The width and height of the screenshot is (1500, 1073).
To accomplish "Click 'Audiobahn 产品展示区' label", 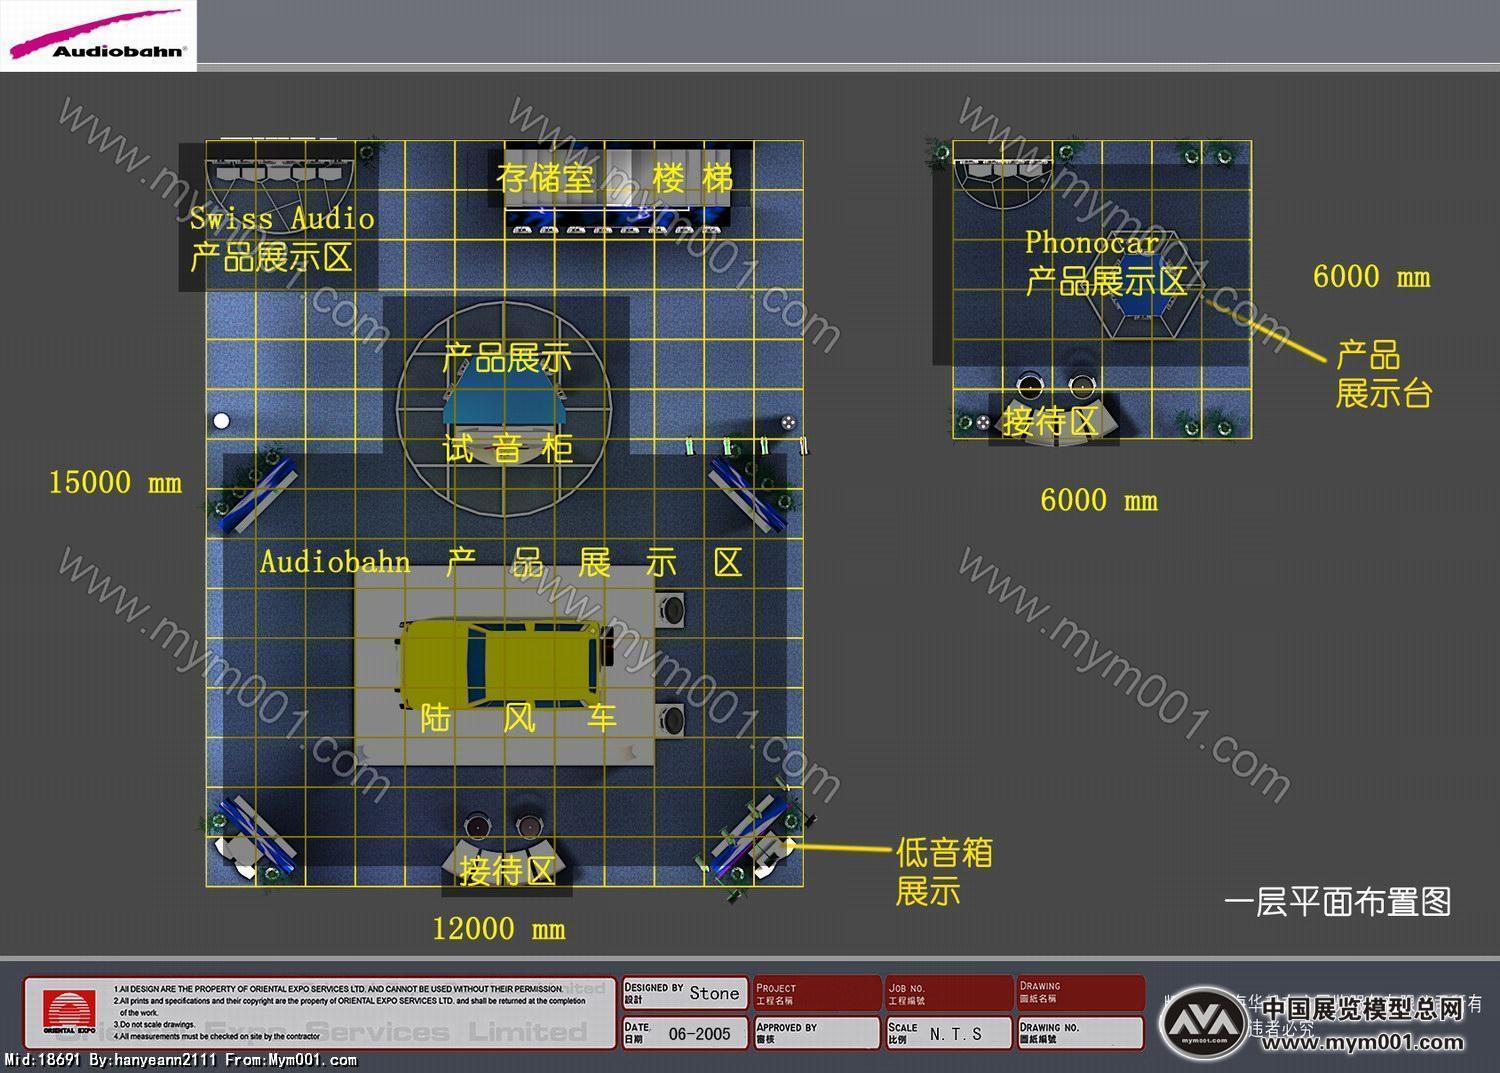I will pos(501,562).
